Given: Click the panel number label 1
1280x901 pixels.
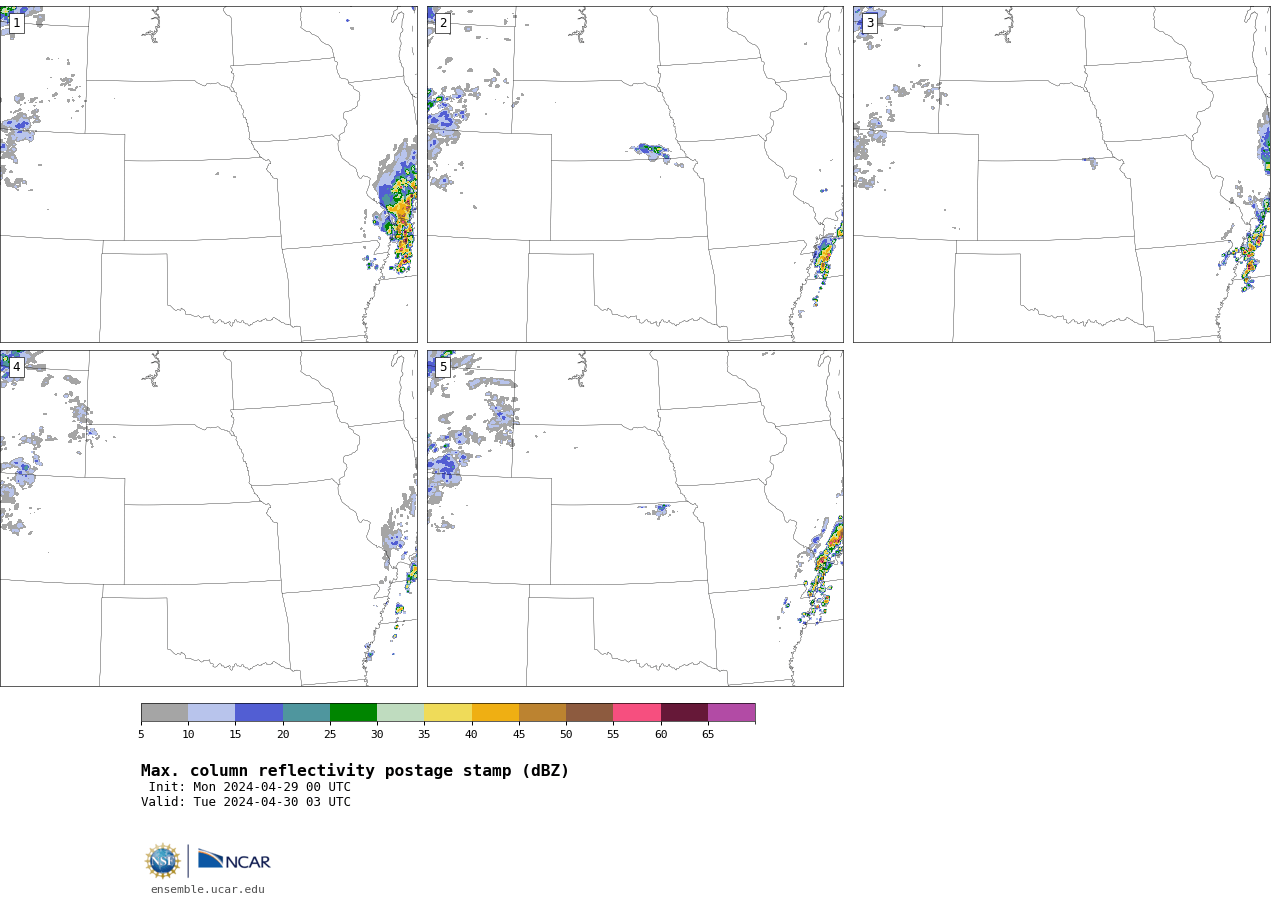Looking at the screenshot, I should pos(16,23).
